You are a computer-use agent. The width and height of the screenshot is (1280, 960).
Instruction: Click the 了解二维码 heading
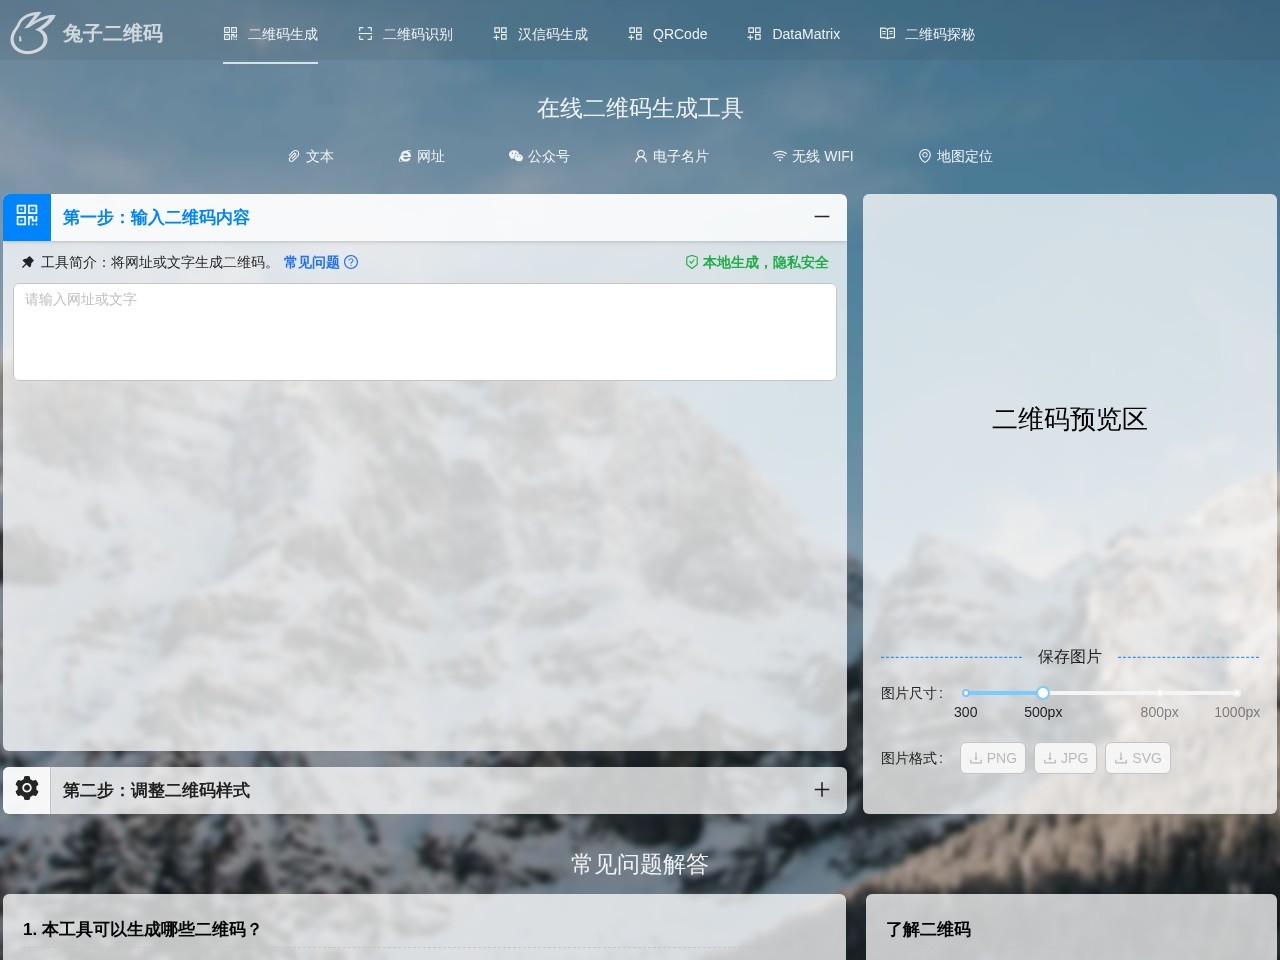coord(928,929)
